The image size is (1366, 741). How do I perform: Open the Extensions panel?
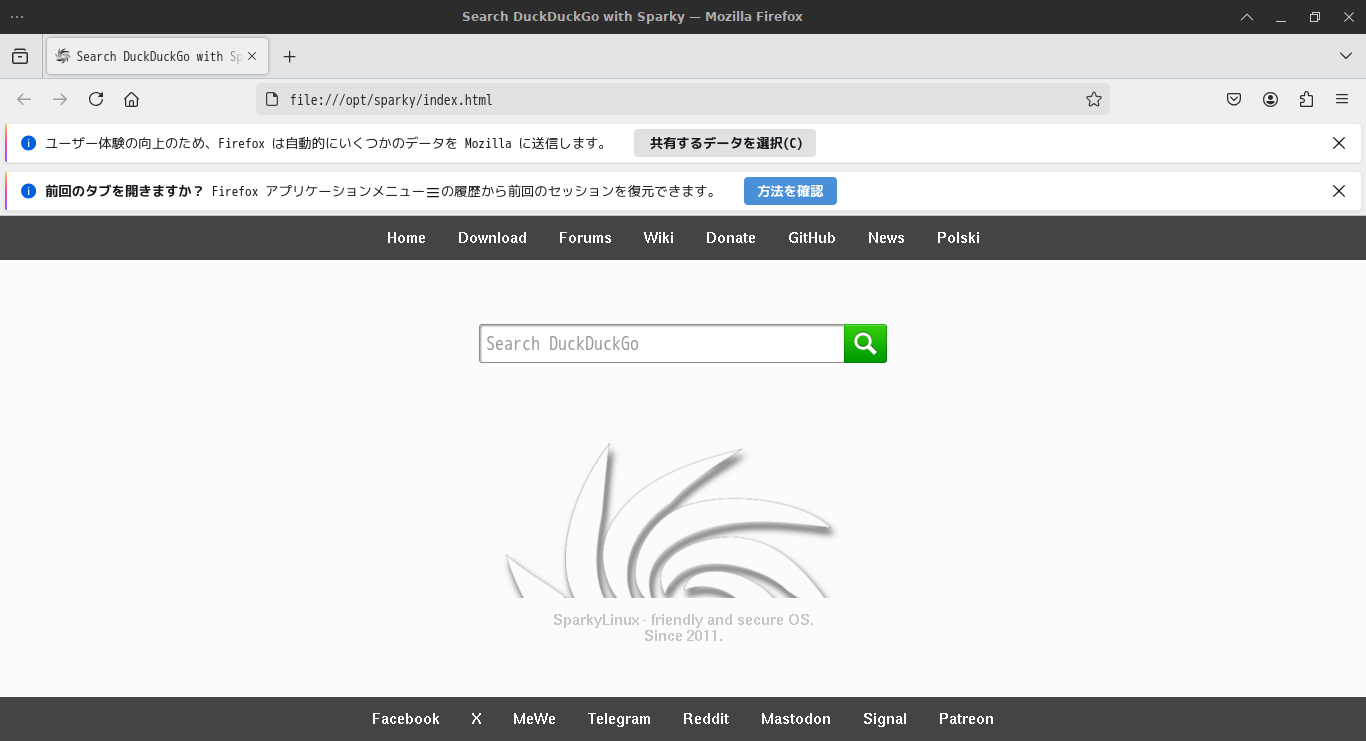click(x=1306, y=99)
